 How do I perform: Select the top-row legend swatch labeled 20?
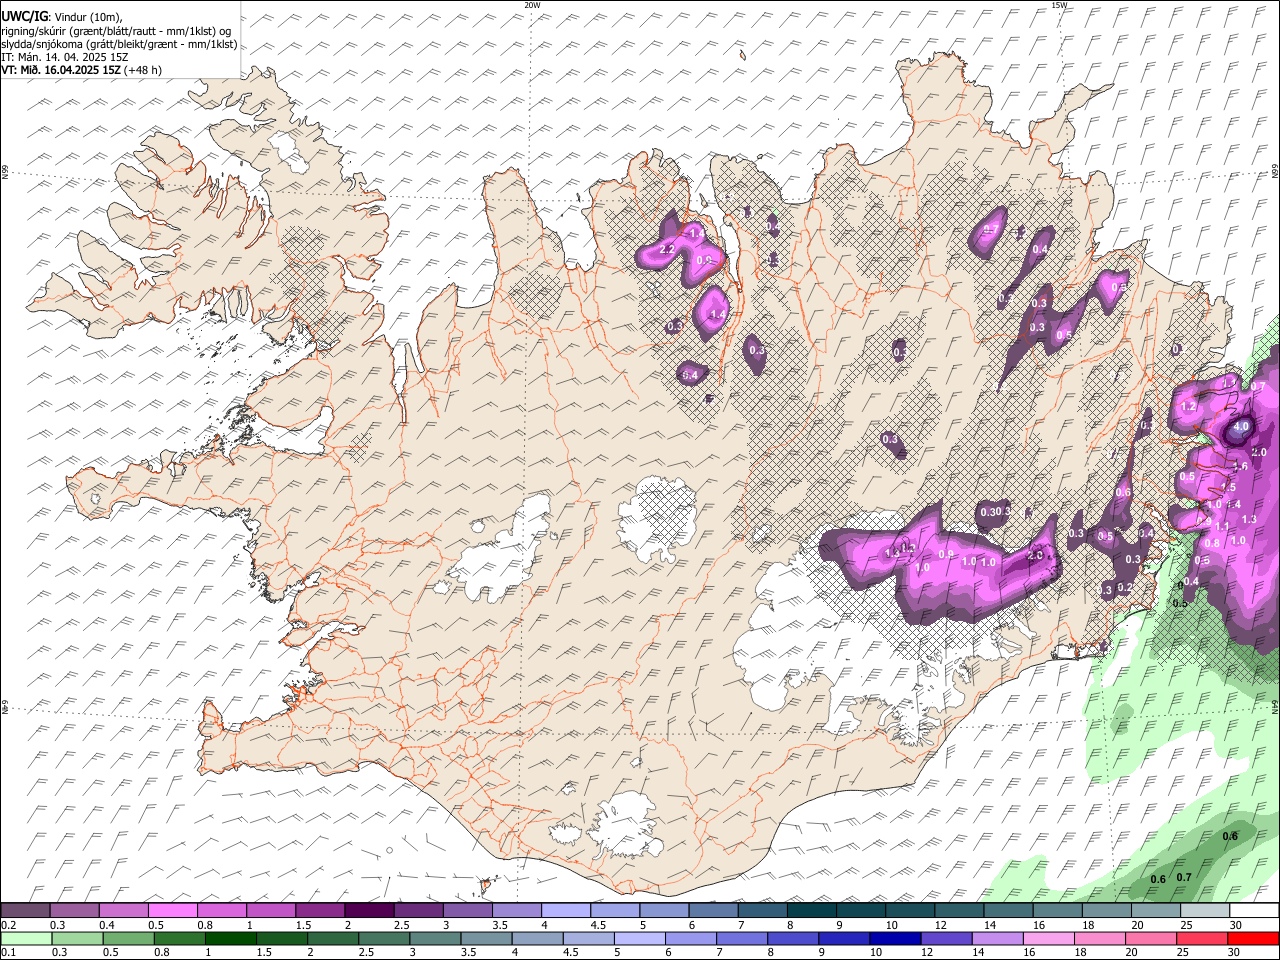point(1156,911)
